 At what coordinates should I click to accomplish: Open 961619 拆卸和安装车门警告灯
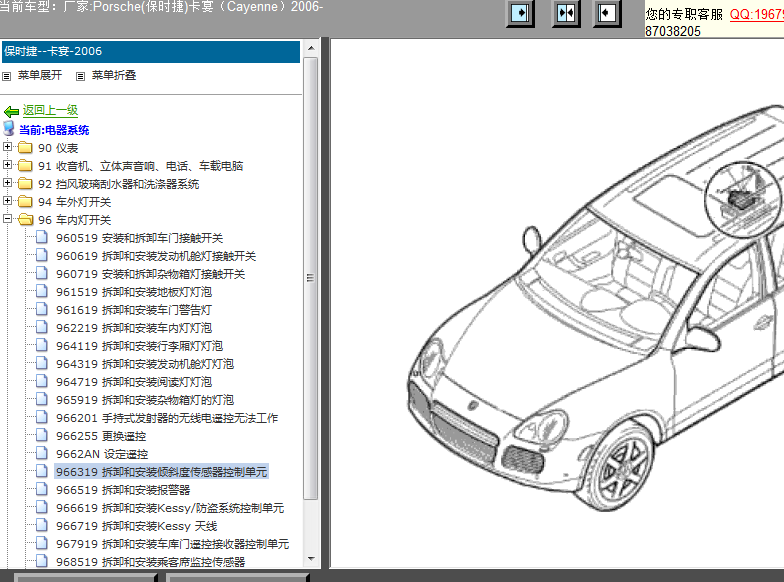pyautogui.click(x=134, y=310)
